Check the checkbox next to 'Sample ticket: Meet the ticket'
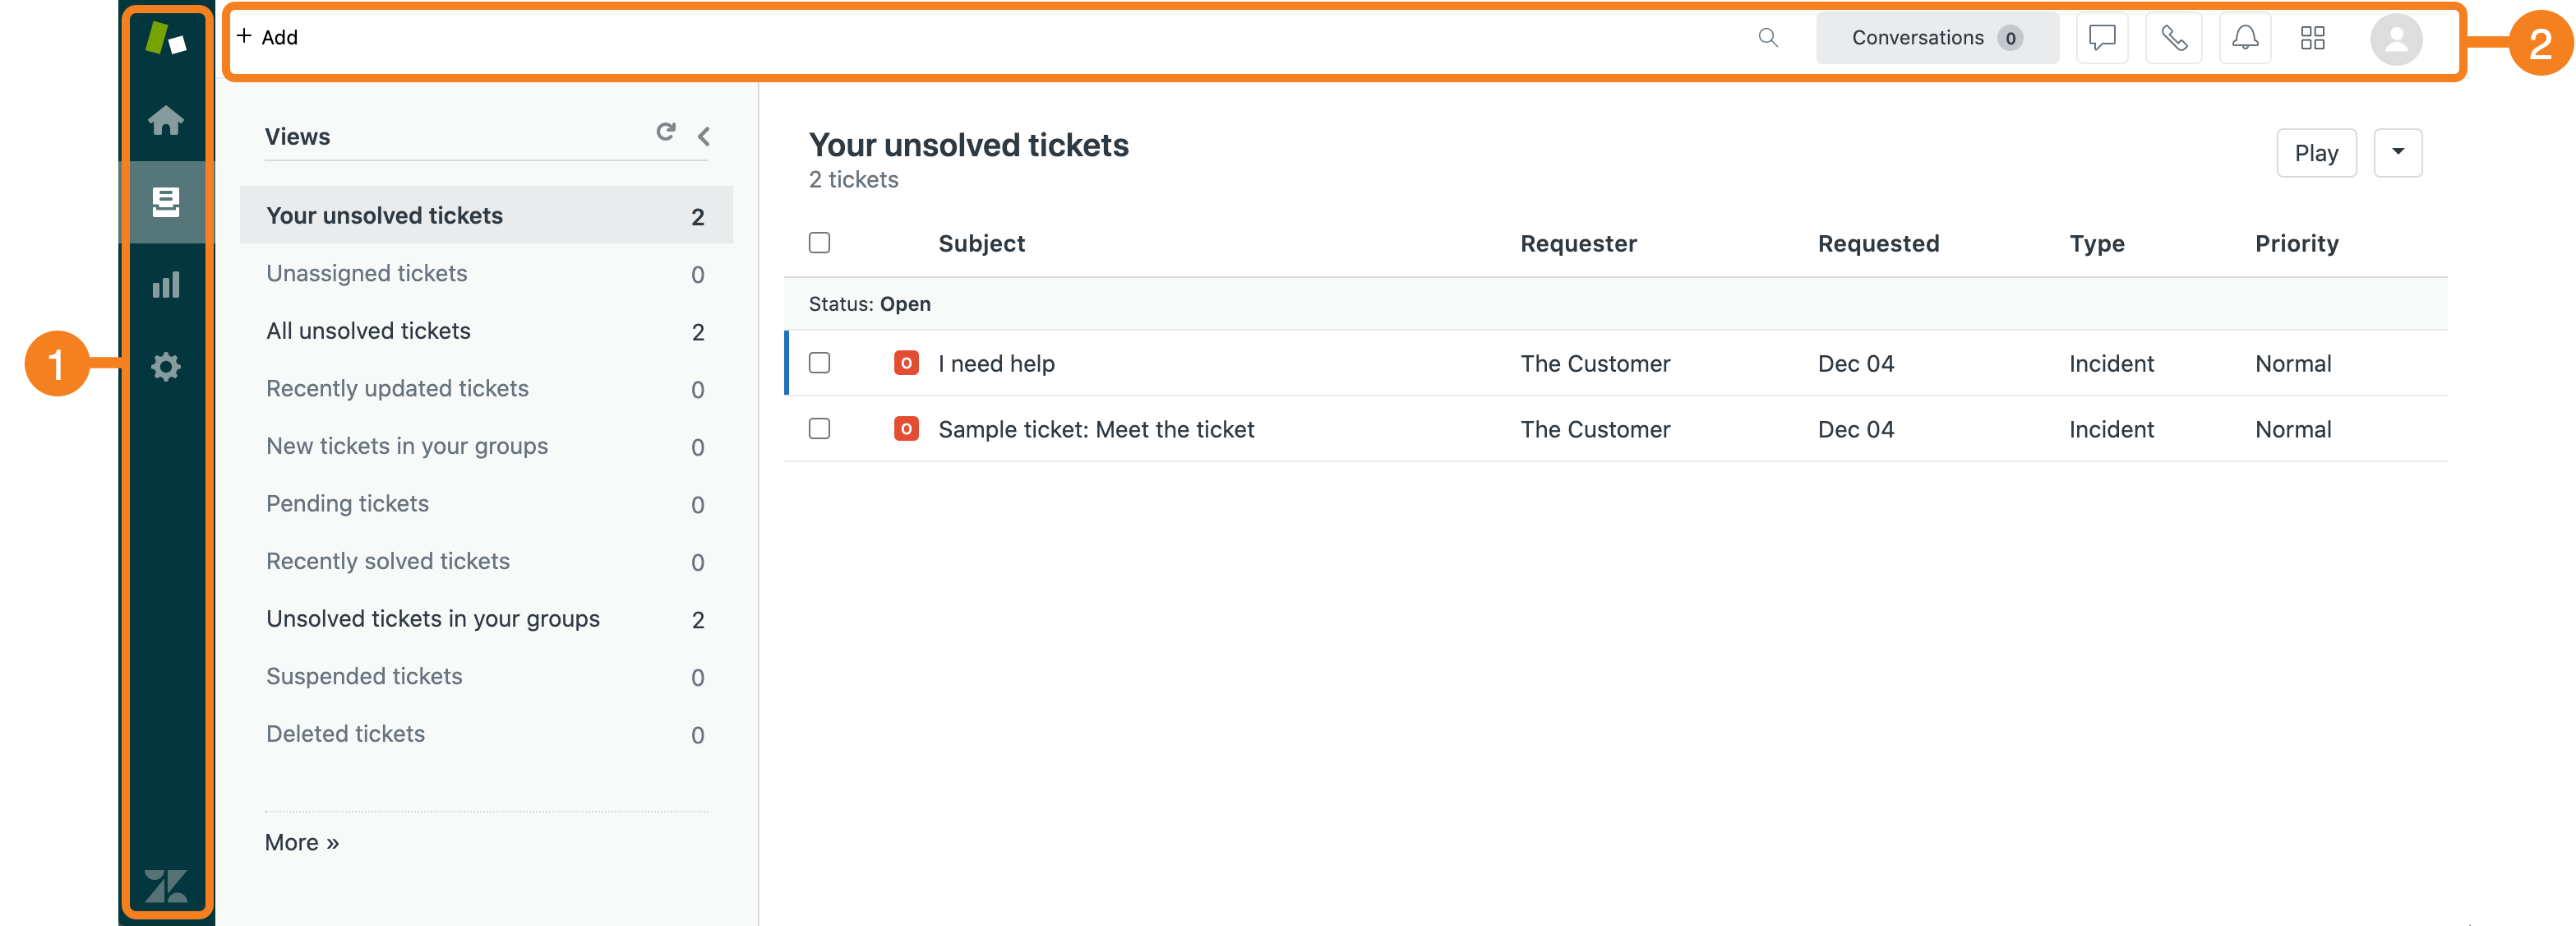 point(821,428)
